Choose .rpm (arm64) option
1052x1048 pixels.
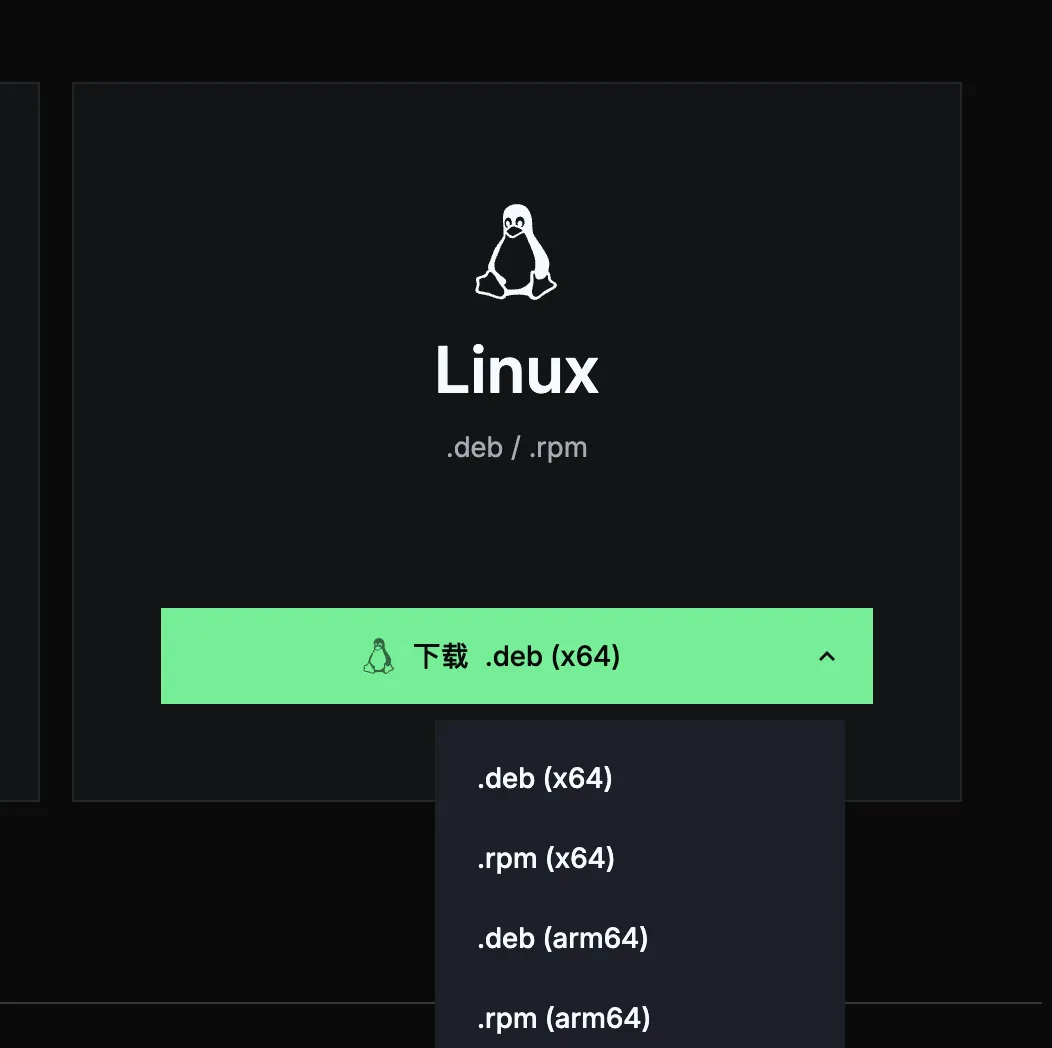[639, 1018]
